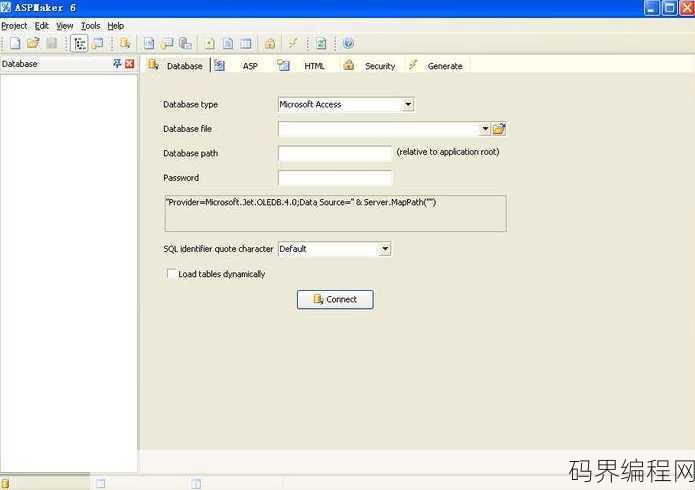Open the Project menu
Image resolution: width=695 pixels, height=490 pixels.
(14, 26)
